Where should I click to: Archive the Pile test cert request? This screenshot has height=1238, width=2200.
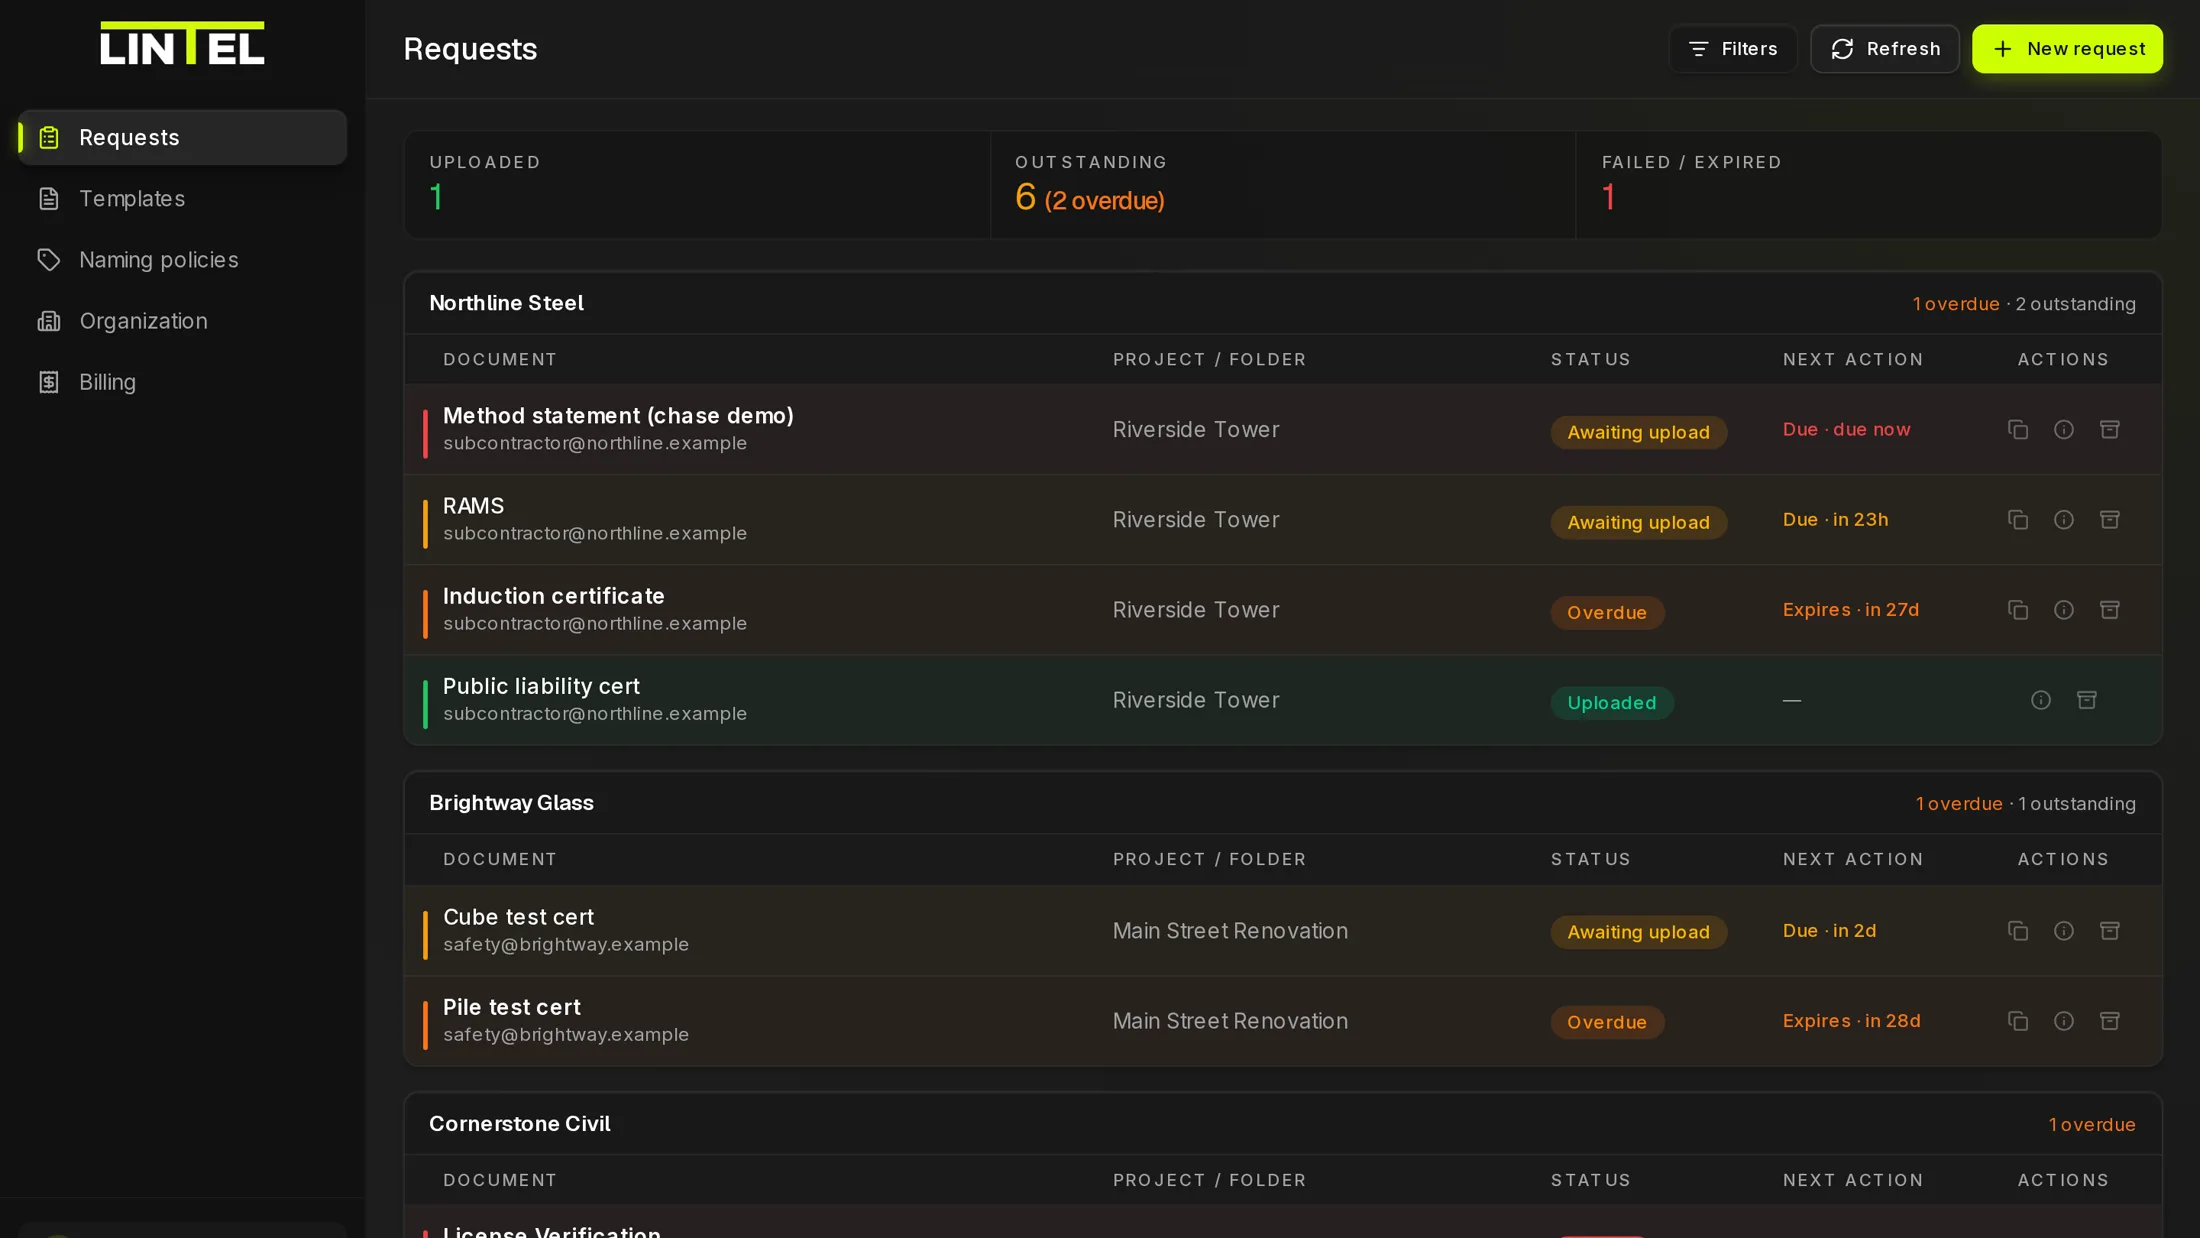point(2110,1021)
